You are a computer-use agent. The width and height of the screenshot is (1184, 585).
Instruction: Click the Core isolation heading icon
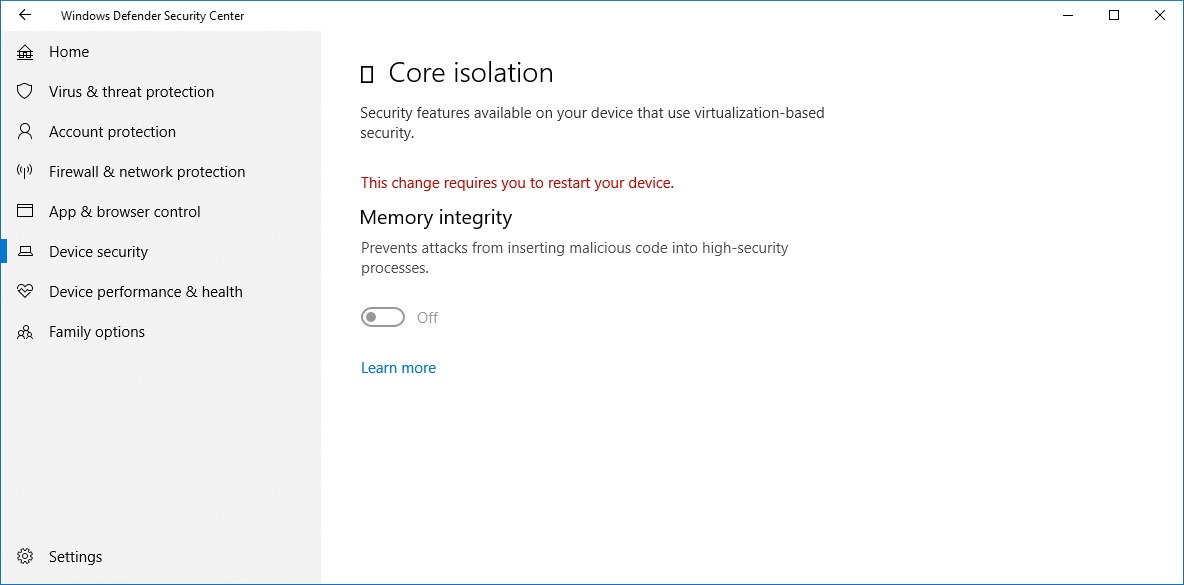tap(367, 74)
